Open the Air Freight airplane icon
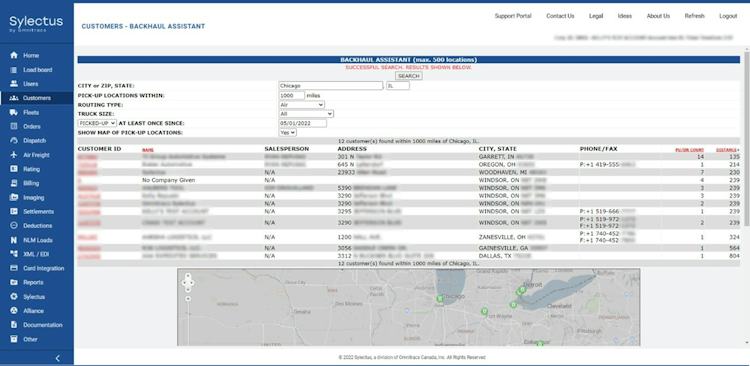 pos(14,155)
